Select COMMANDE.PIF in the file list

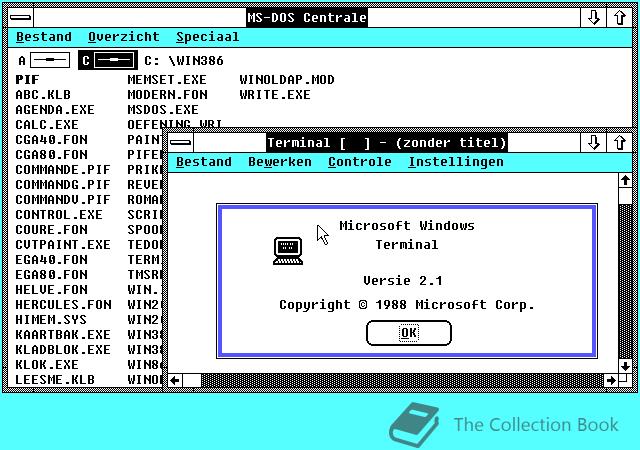63,169
